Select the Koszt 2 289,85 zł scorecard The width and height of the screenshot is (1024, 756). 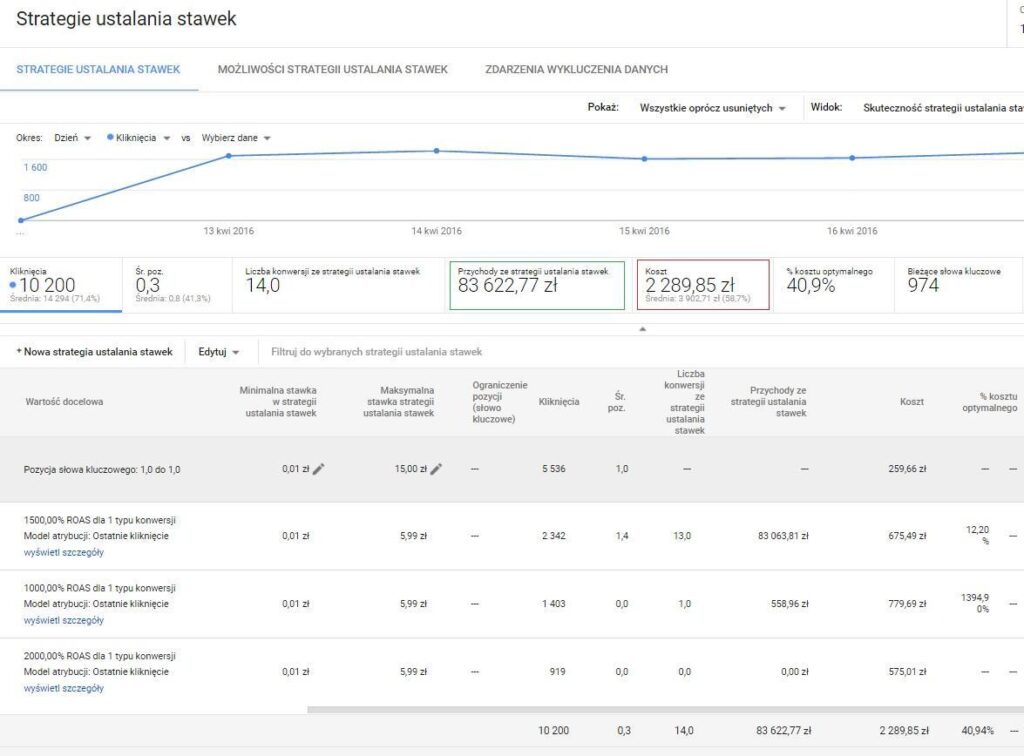pyautogui.click(x=703, y=285)
